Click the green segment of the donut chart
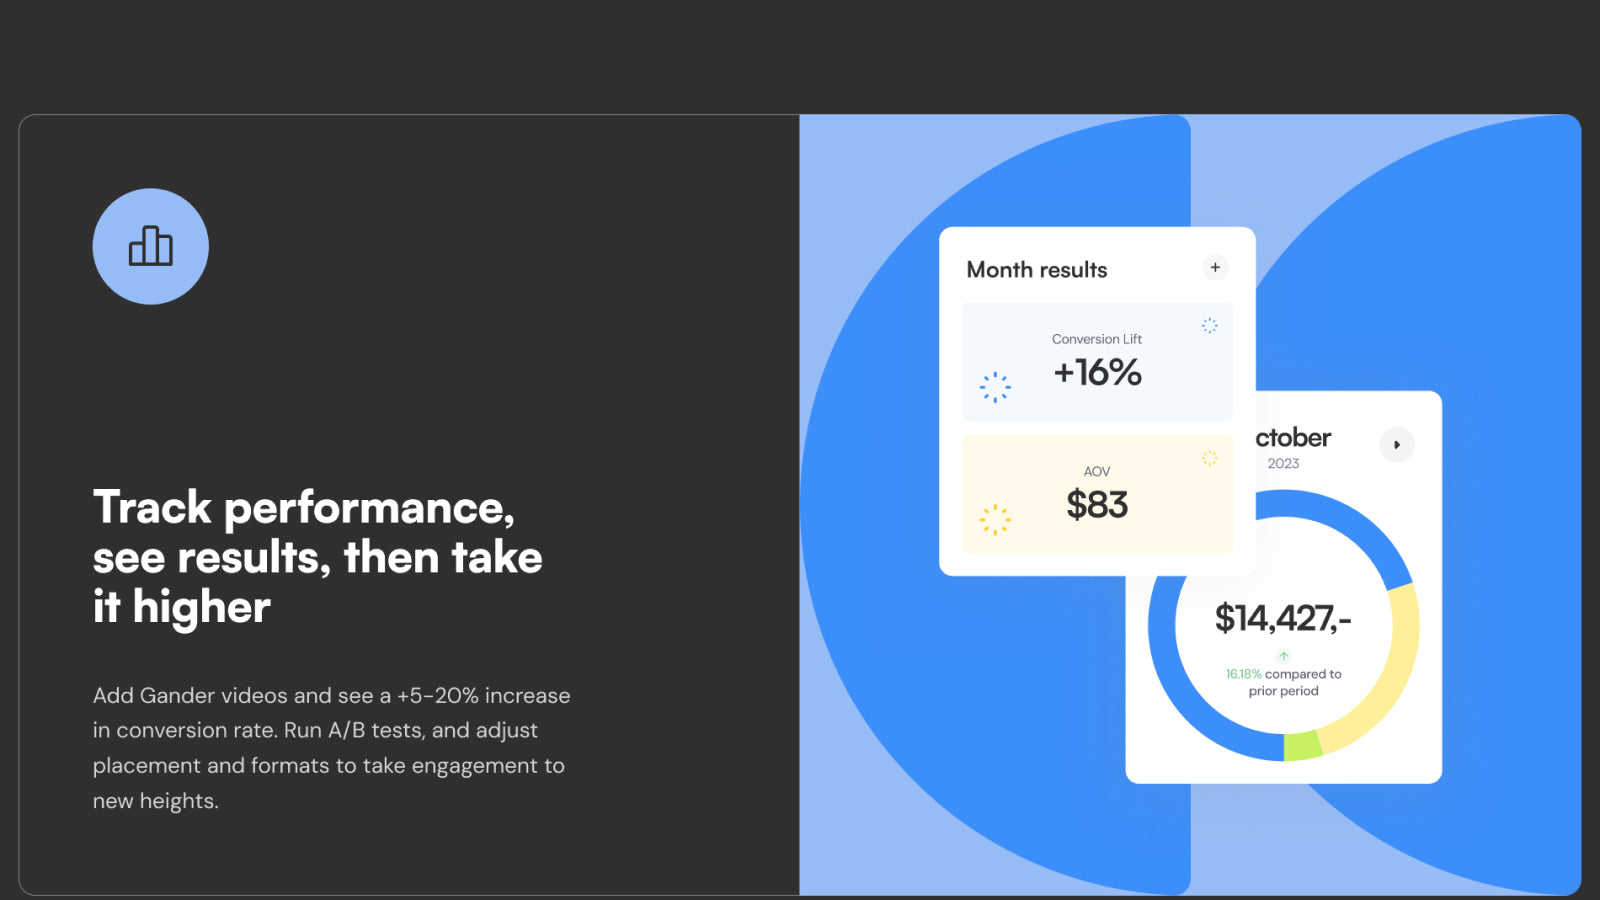 click(1301, 746)
